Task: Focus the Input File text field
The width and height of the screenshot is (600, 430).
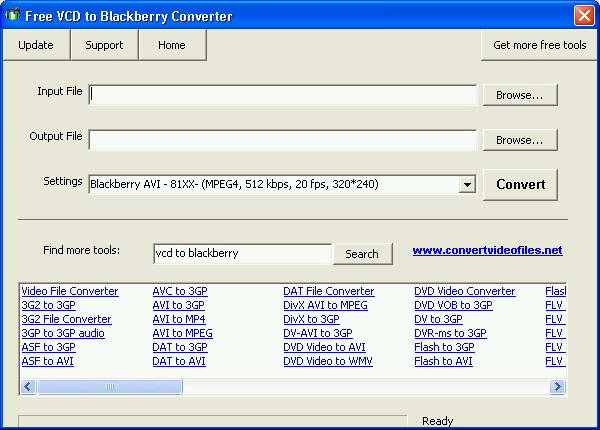Action: coord(283,95)
